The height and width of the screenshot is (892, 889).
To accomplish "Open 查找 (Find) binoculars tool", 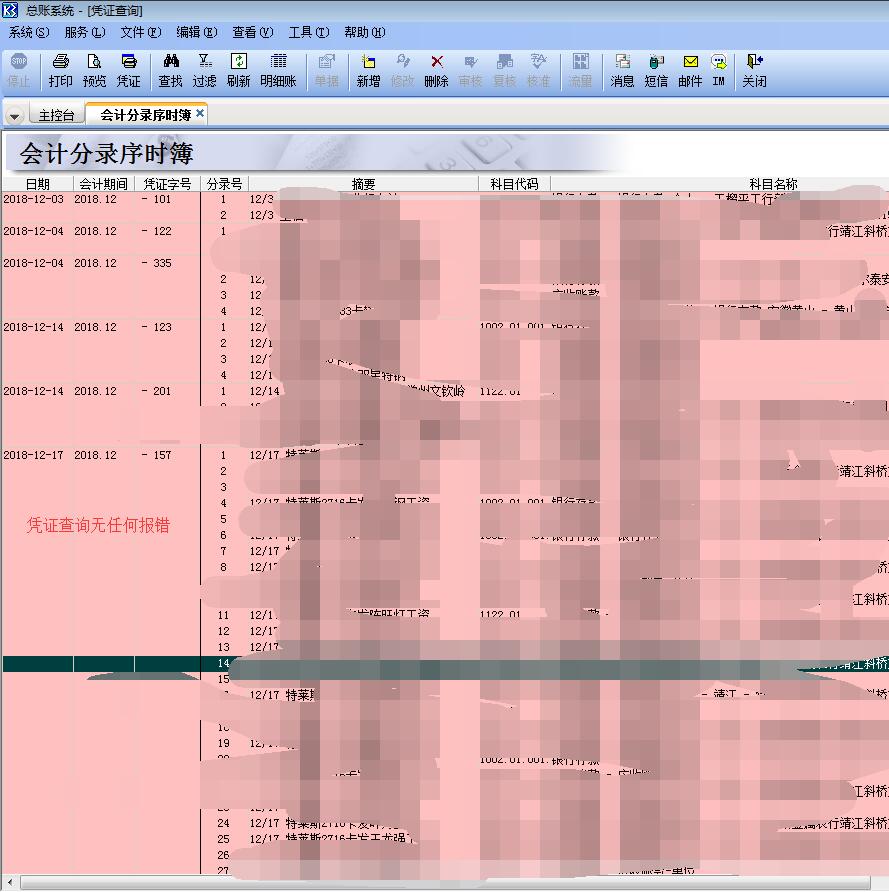I will point(171,71).
